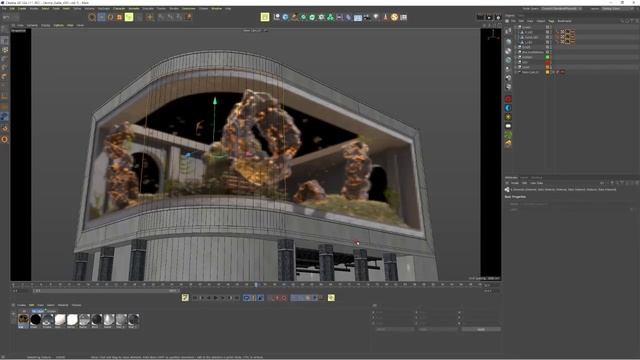Image resolution: width=640 pixels, height=360 pixels.
Task: Toggle the Y-axis lock in top toolbar
Action: coord(171,17)
